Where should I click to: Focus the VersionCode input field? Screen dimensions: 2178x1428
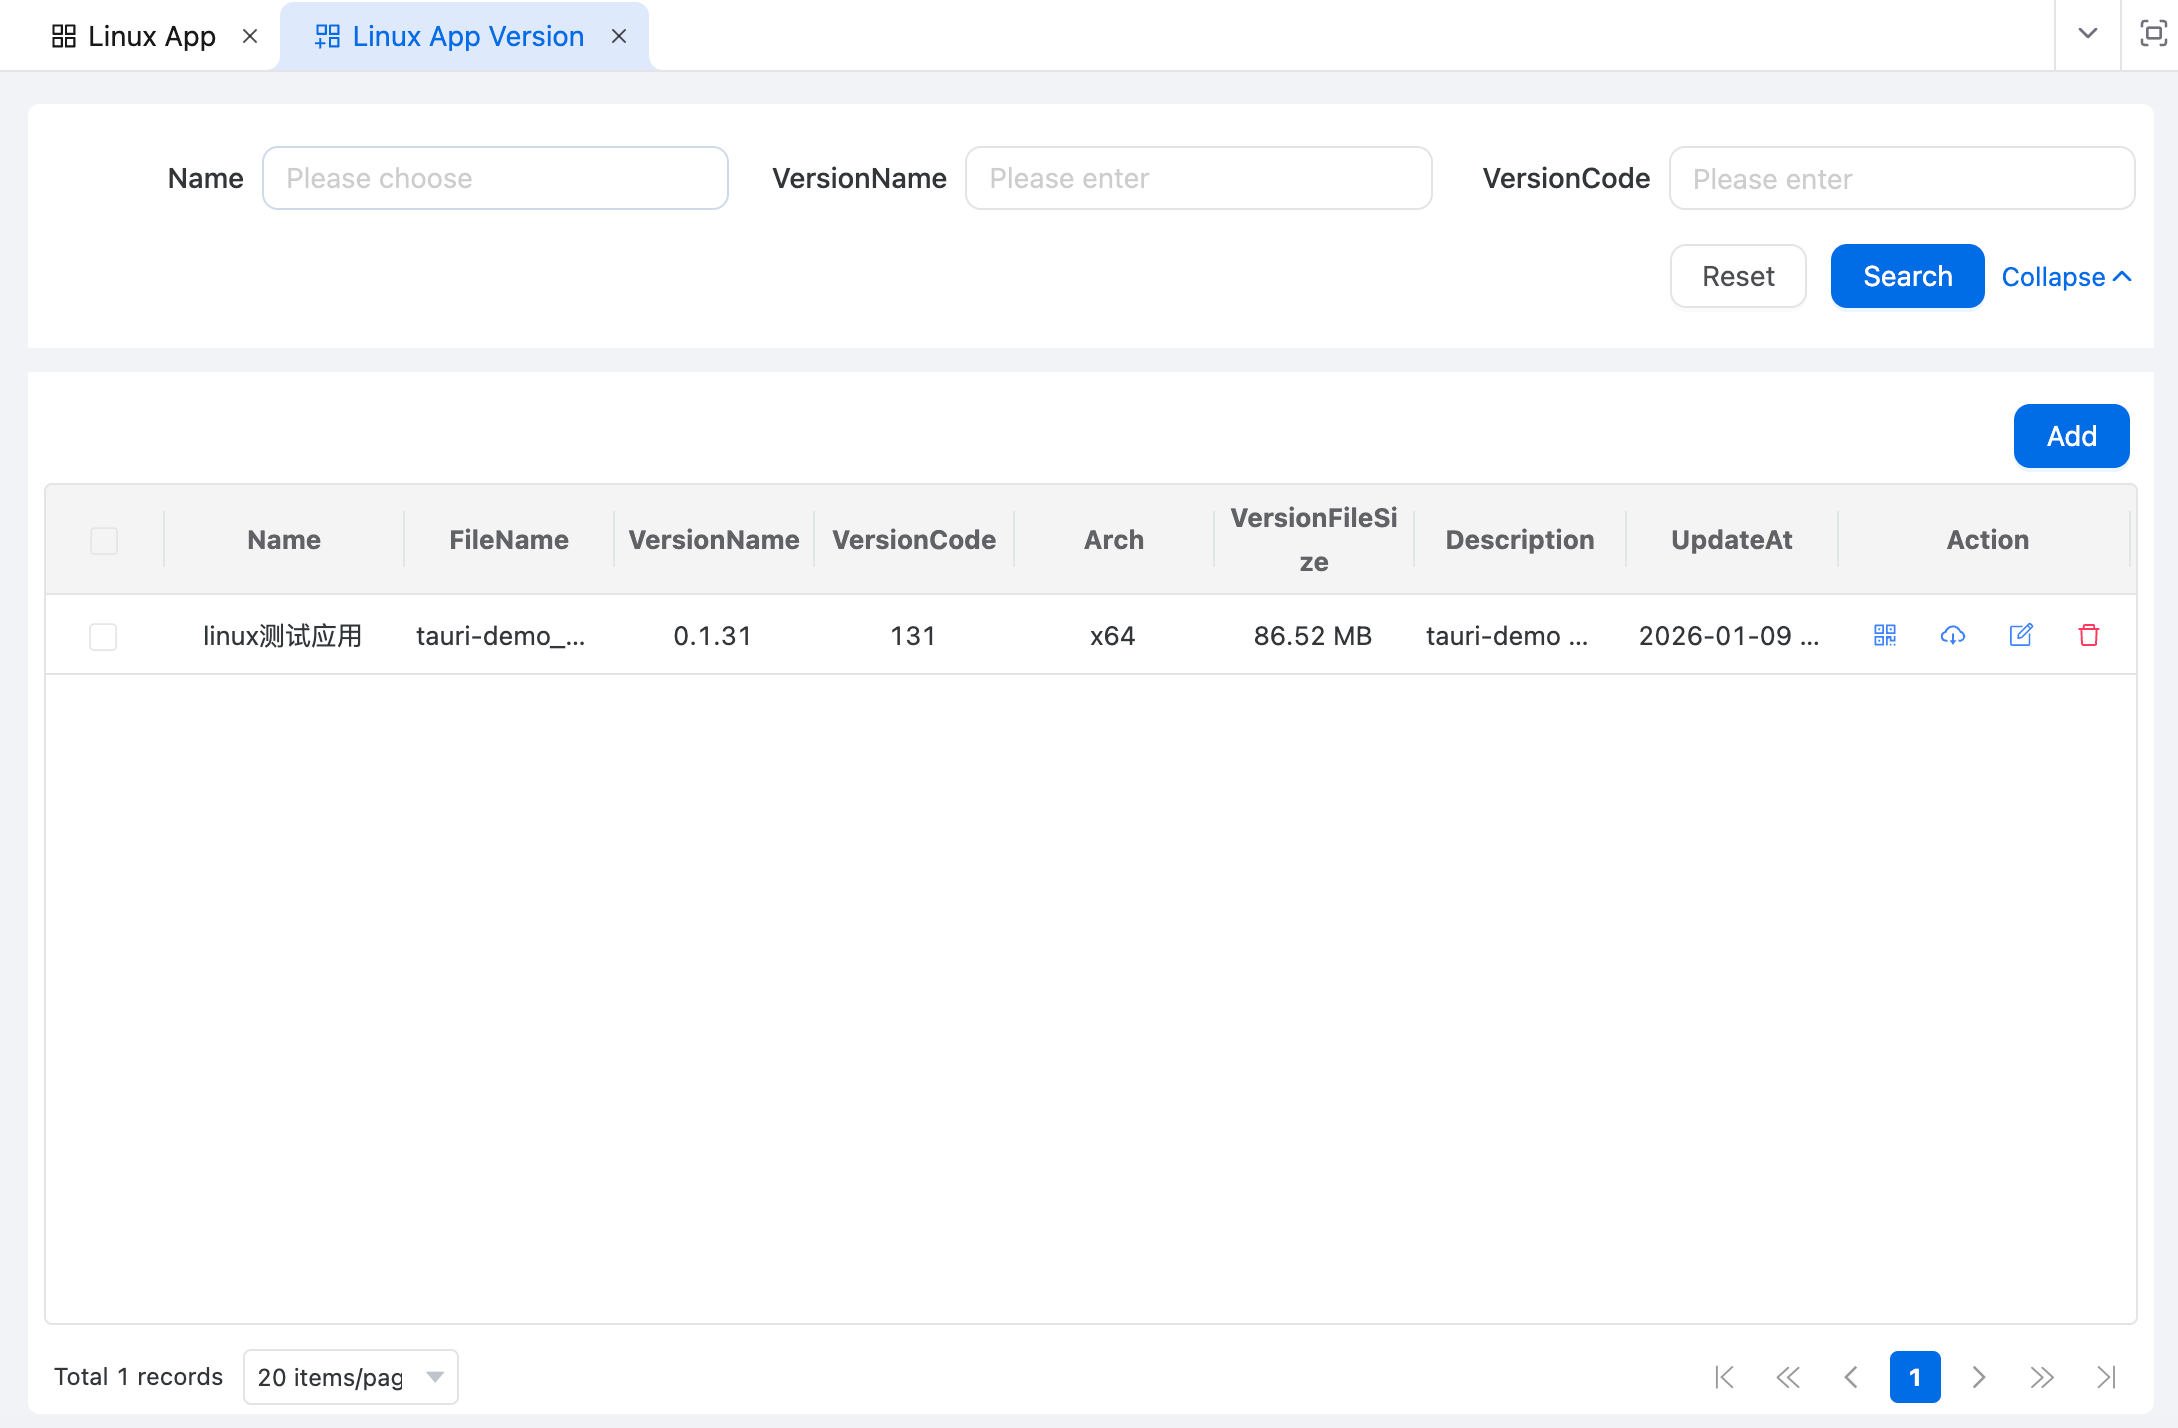pos(1901,178)
